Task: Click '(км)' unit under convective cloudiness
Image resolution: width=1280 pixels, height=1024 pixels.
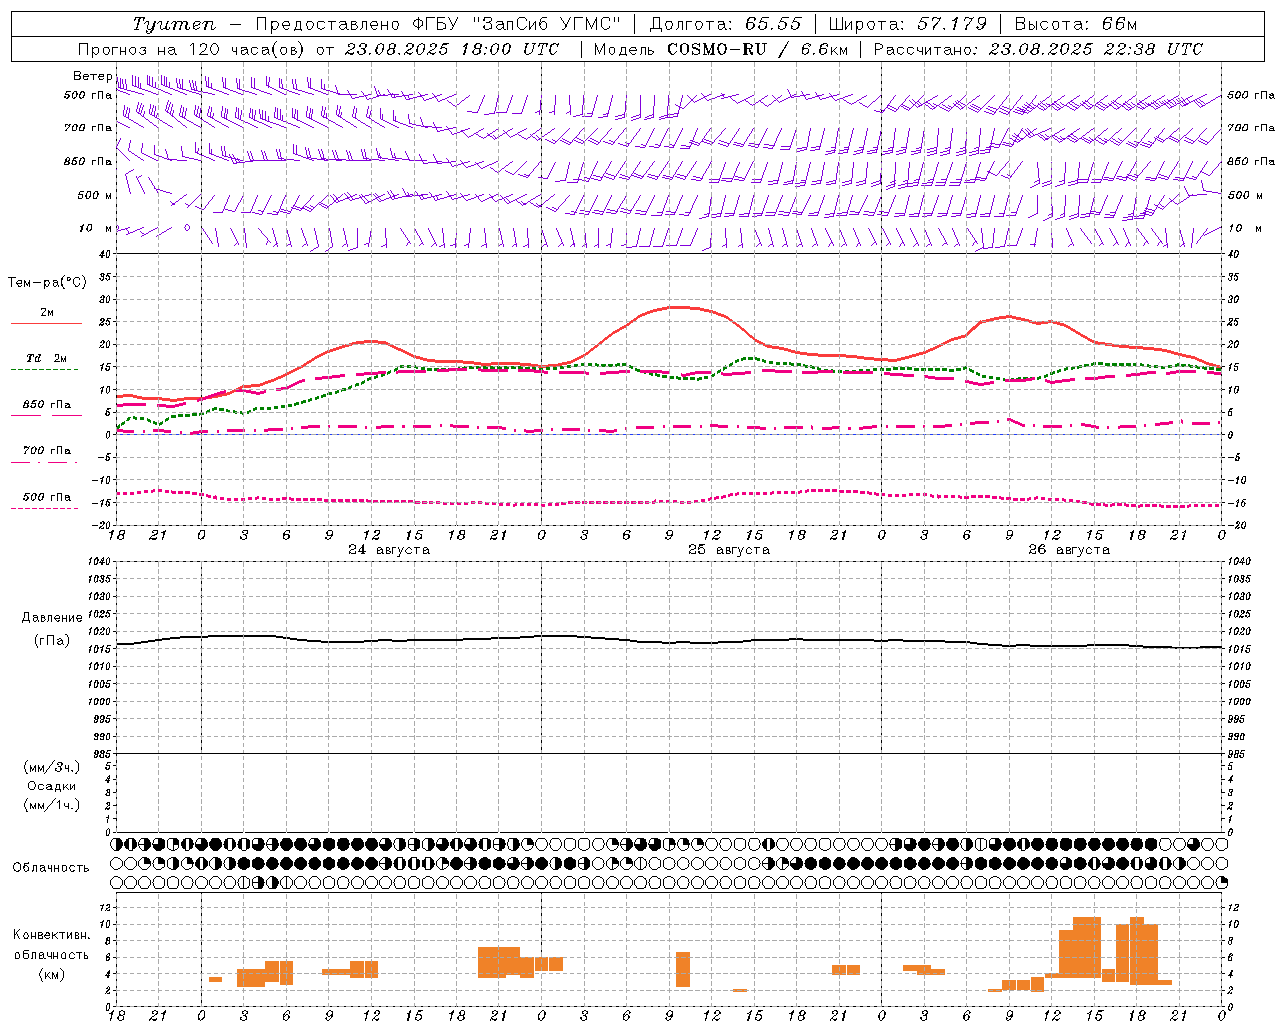Action: click(51, 974)
